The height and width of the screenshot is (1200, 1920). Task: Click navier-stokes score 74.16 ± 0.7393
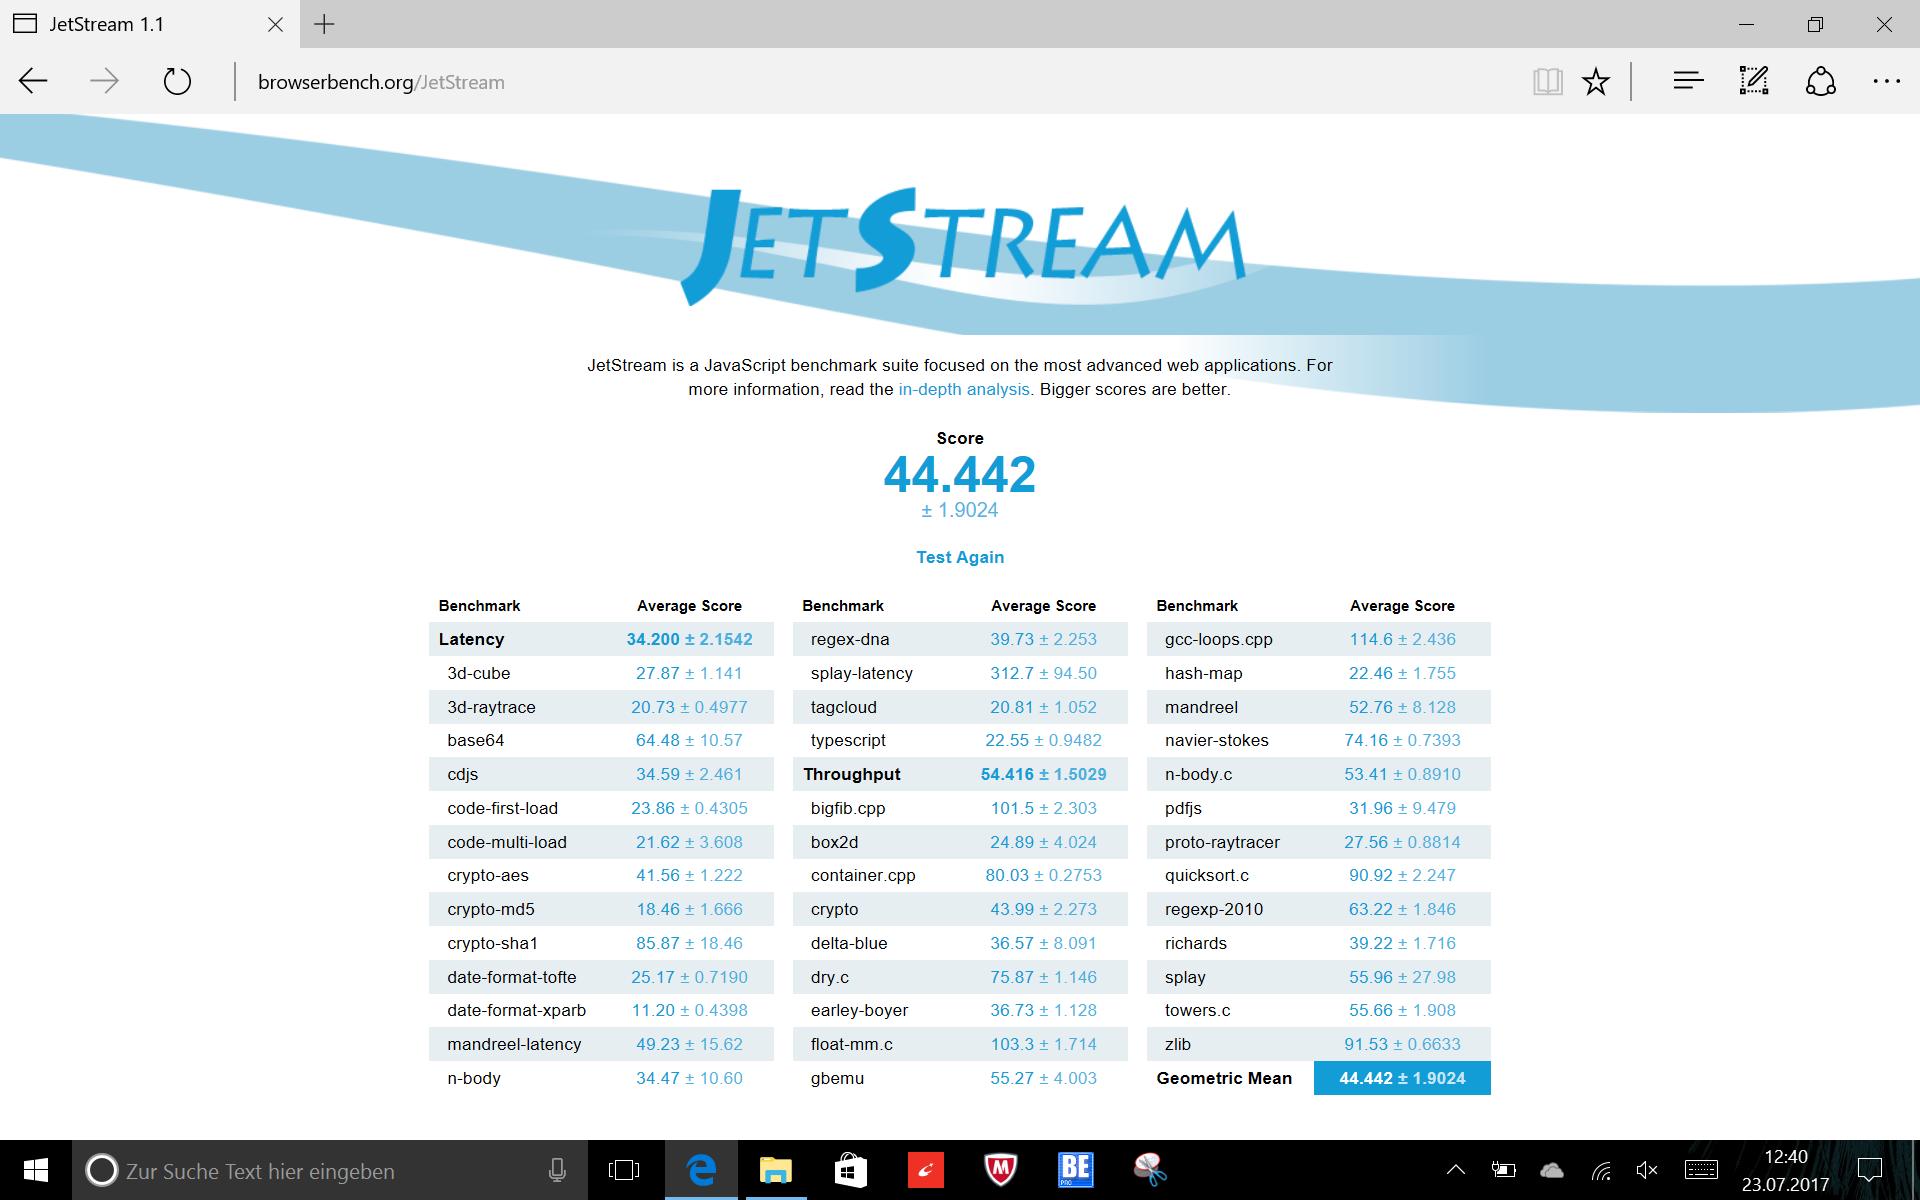click(x=1402, y=740)
